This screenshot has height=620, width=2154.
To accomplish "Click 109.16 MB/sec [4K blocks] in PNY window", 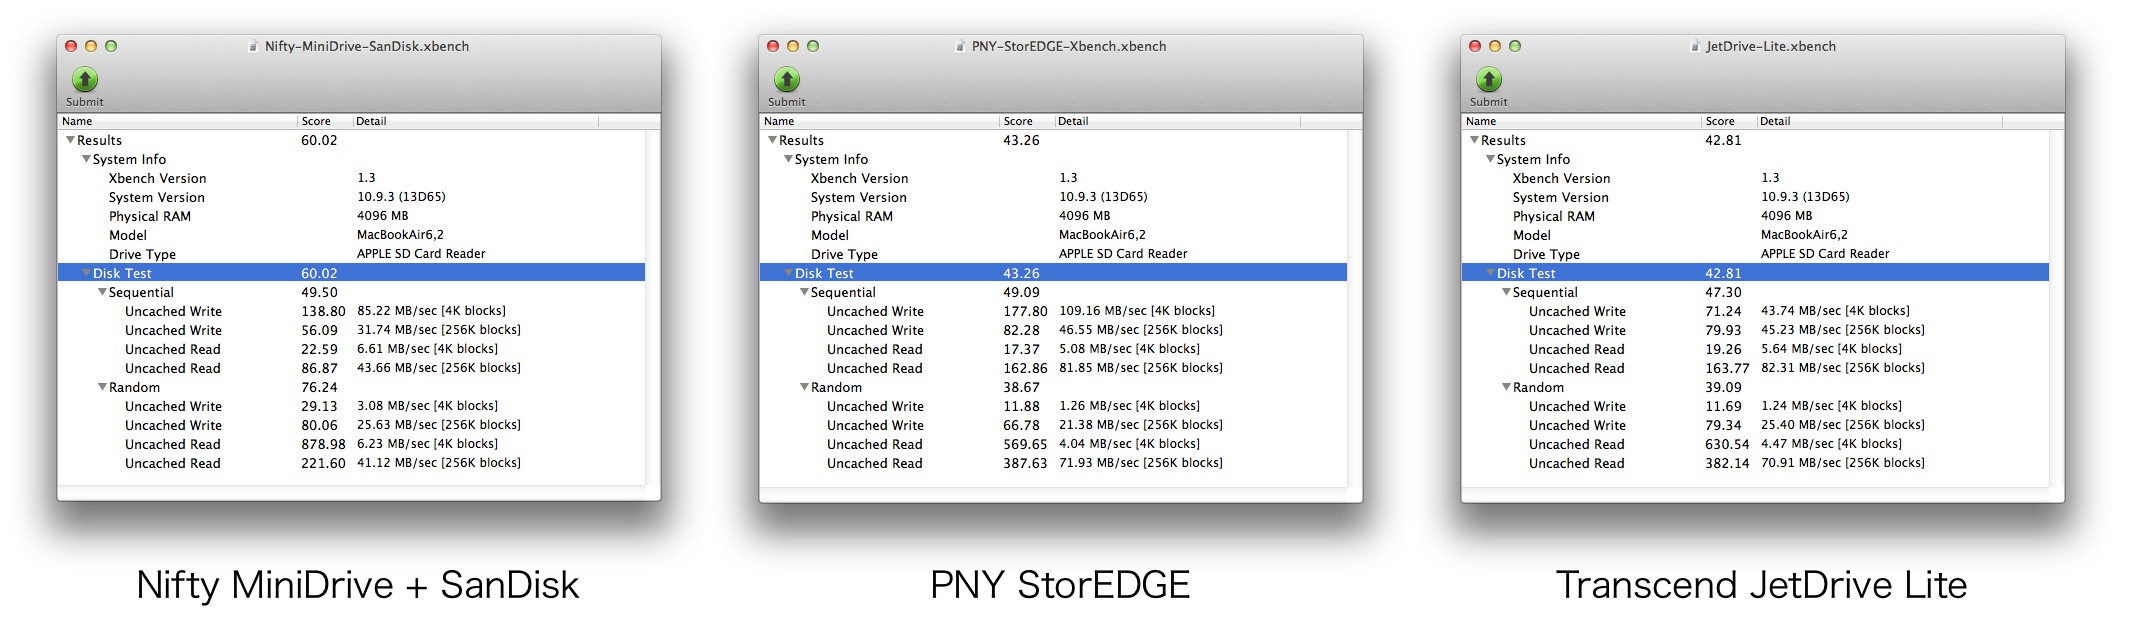I will [x=1137, y=311].
